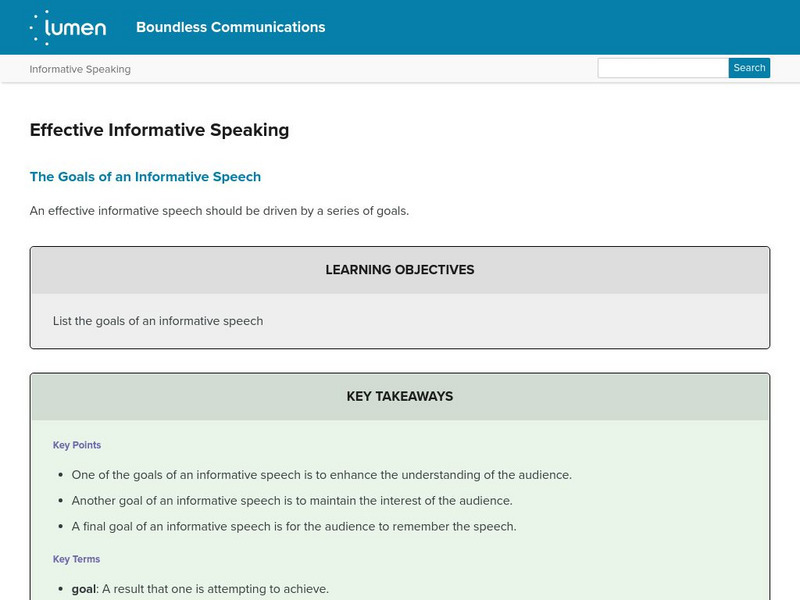This screenshot has height=600, width=800.
Task: Click the Key Terms subheading
Action: point(77,559)
